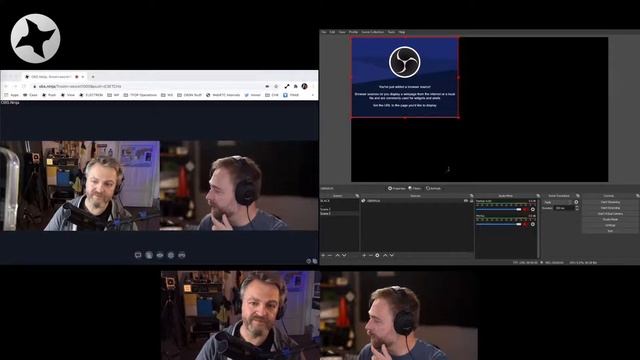Open the extensions puzzle icon in browser

click(x=296, y=87)
